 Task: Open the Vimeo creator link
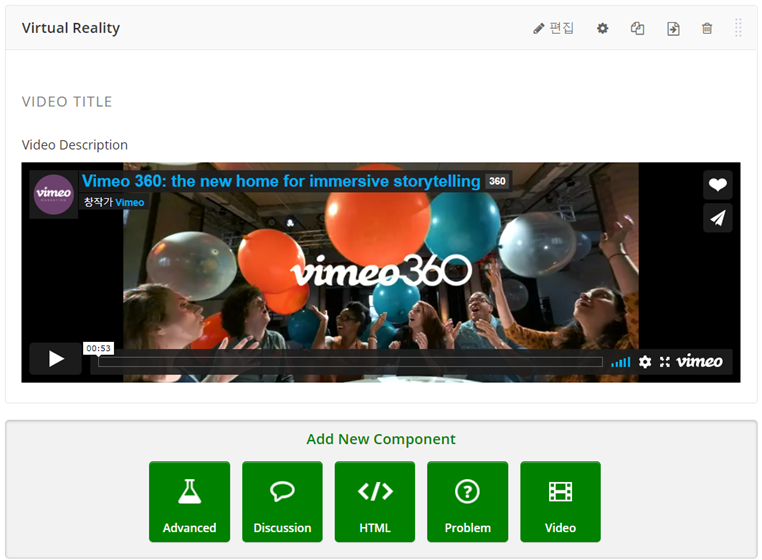pyautogui.click(x=129, y=202)
